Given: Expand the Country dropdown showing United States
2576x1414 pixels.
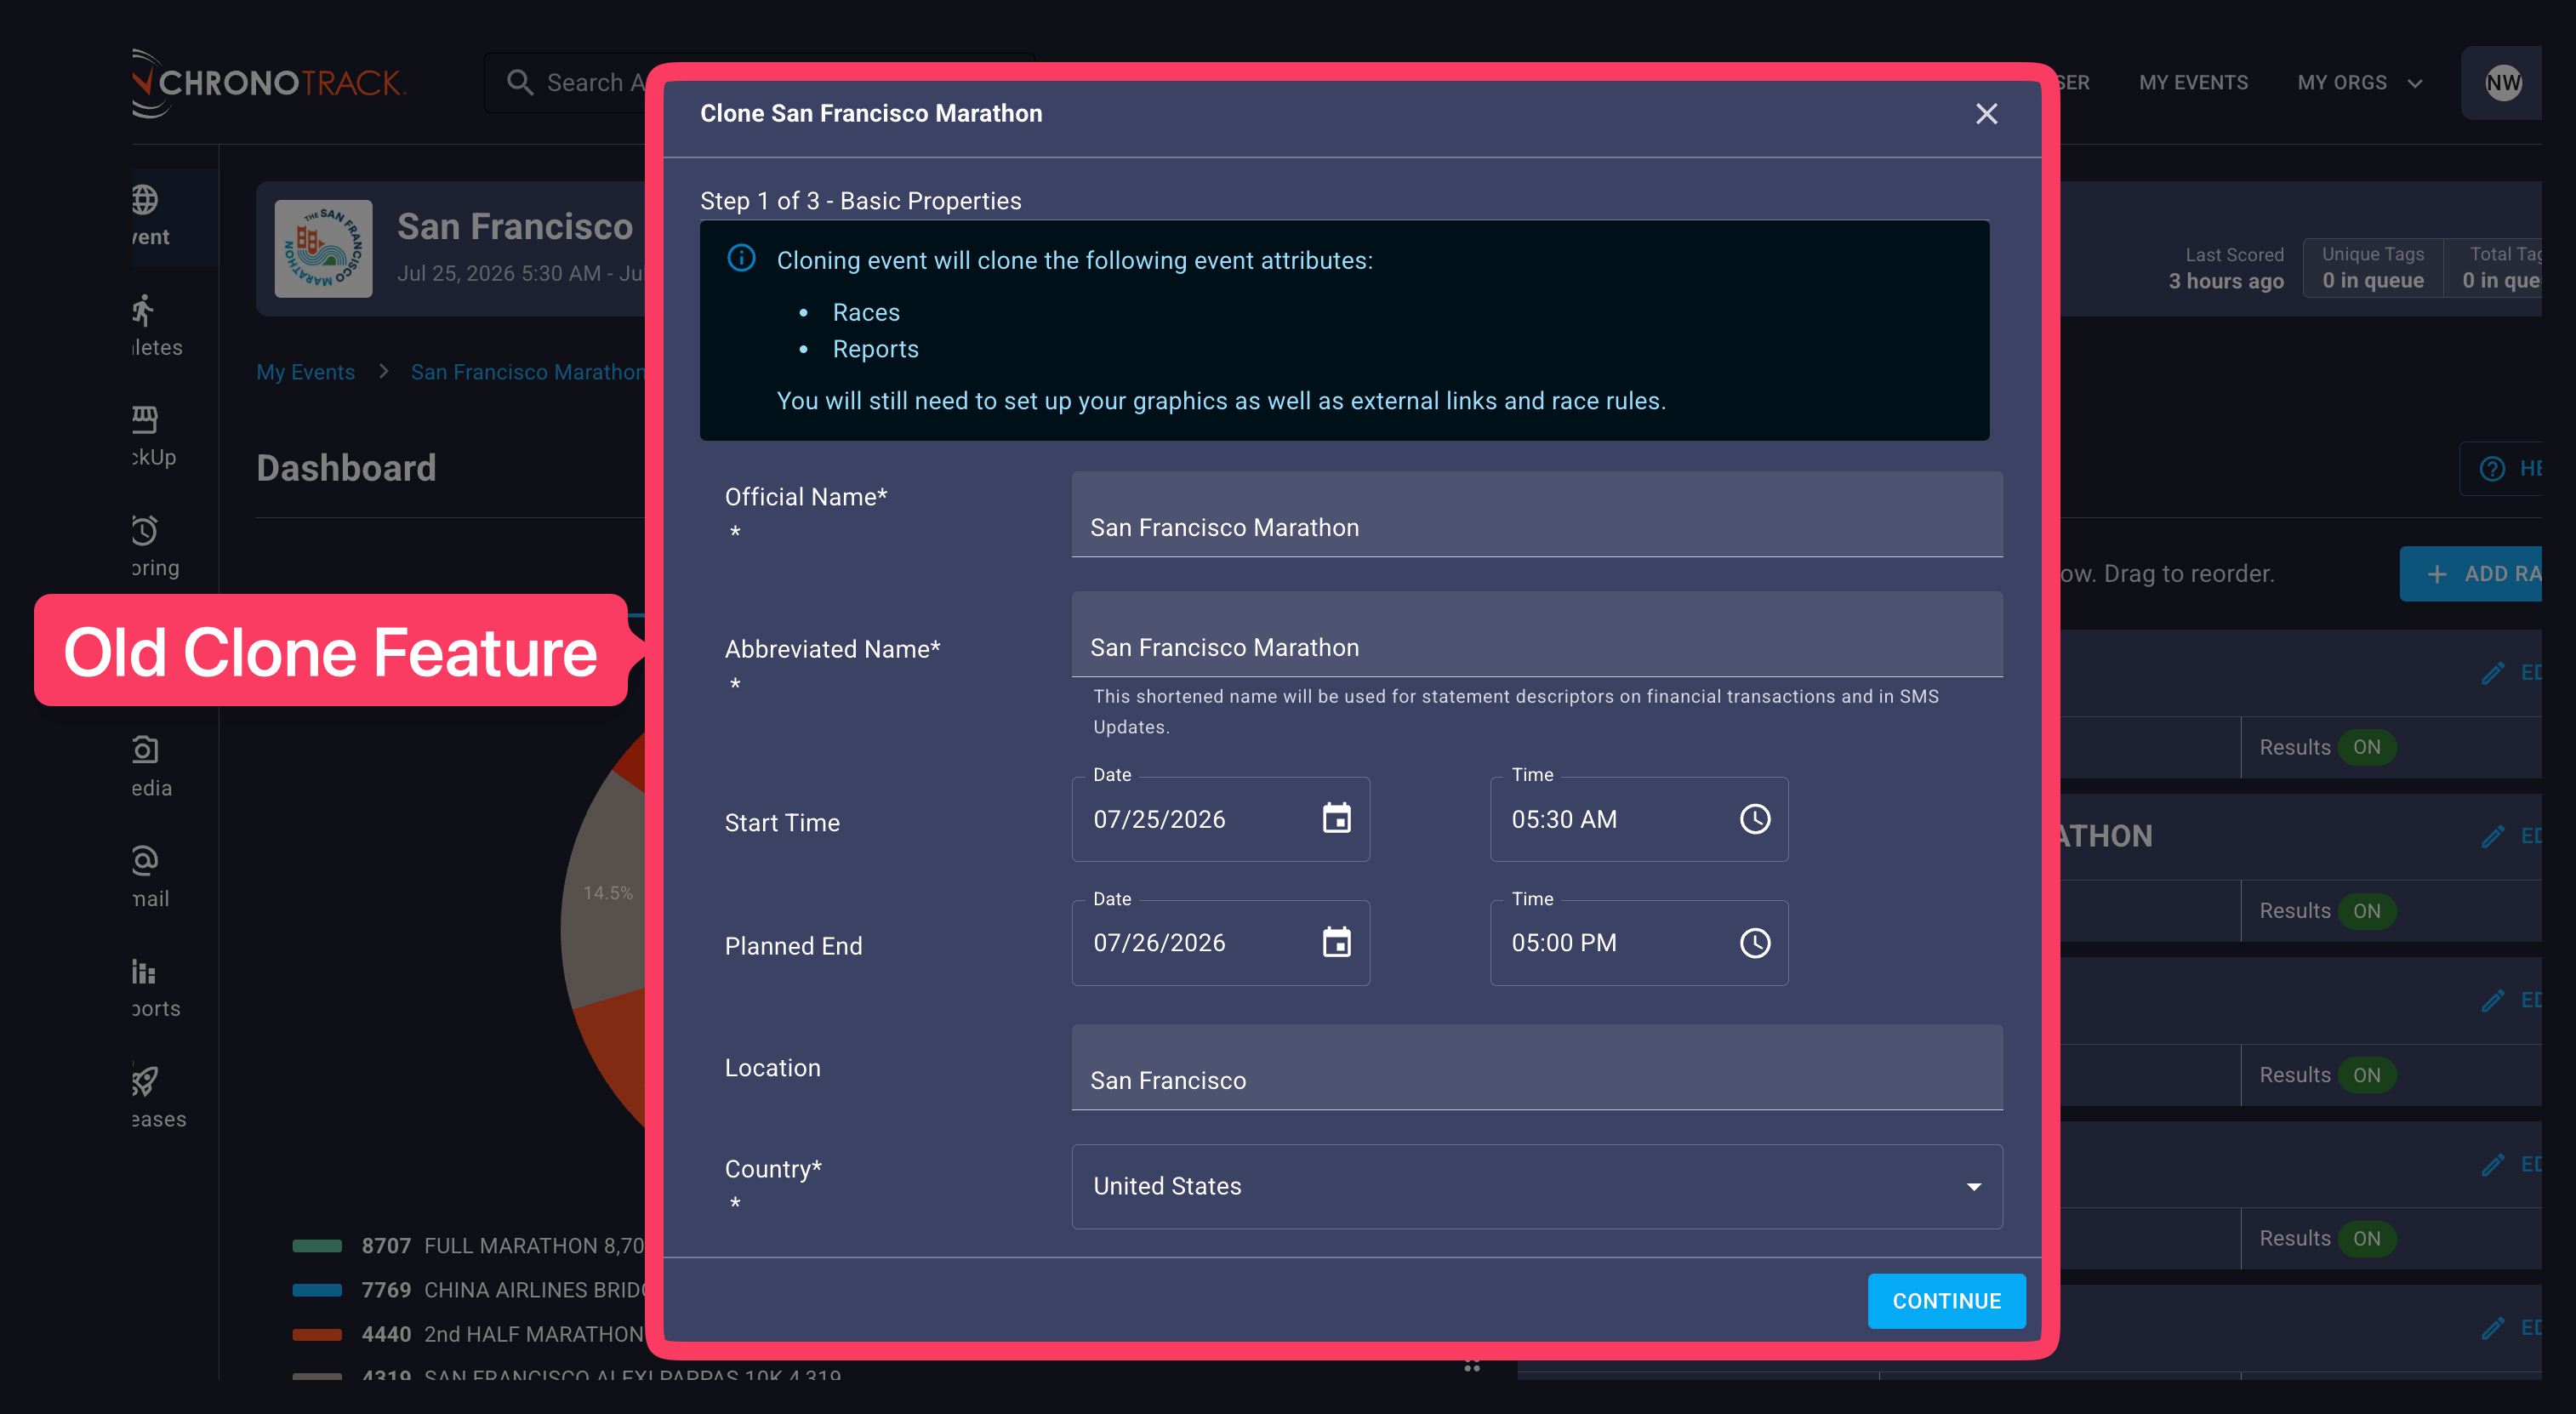Looking at the screenshot, I should click(x=1537, y=1186).
